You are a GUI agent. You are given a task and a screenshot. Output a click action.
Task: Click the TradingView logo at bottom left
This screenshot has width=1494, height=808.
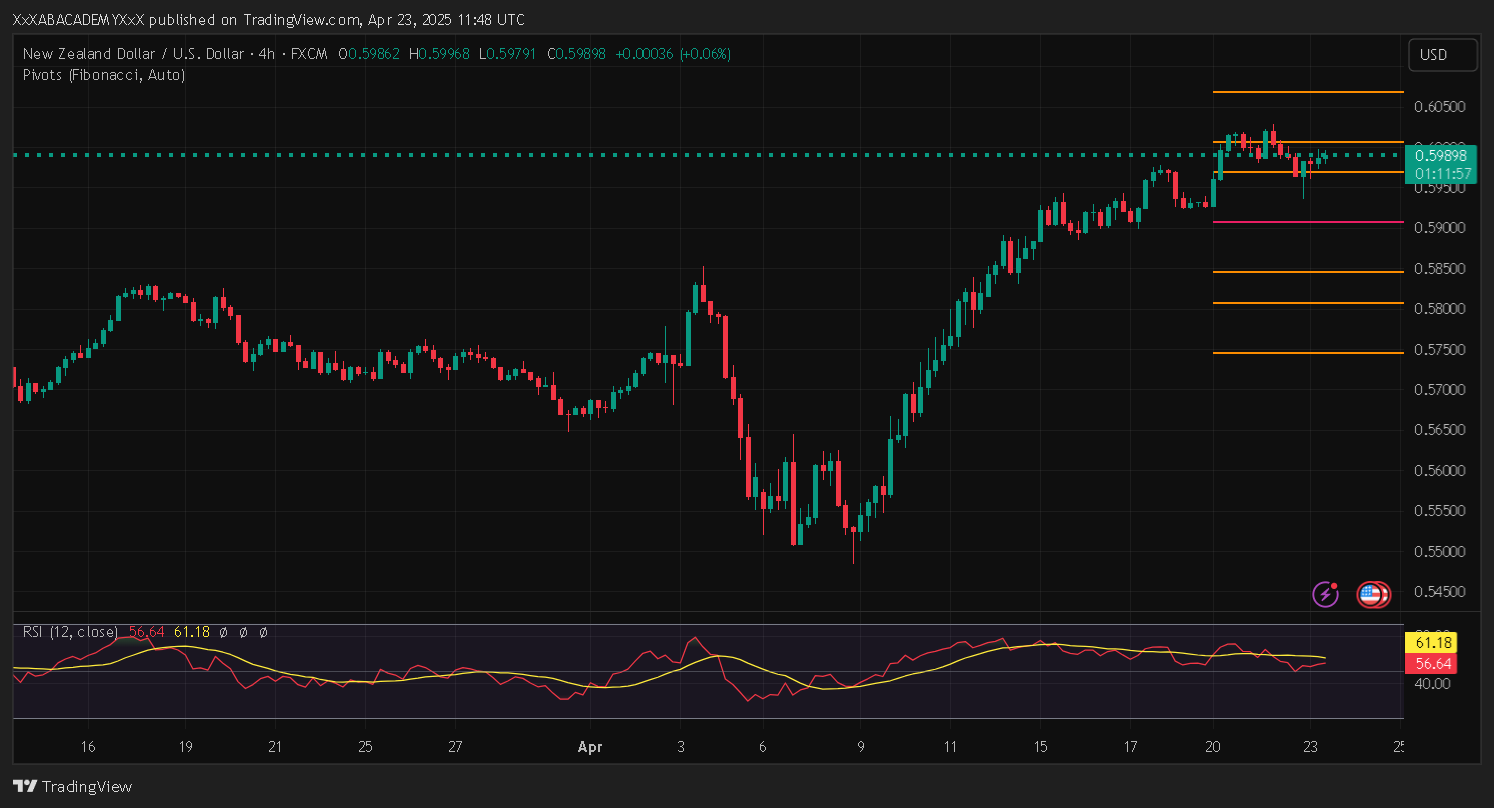[72, 787]
